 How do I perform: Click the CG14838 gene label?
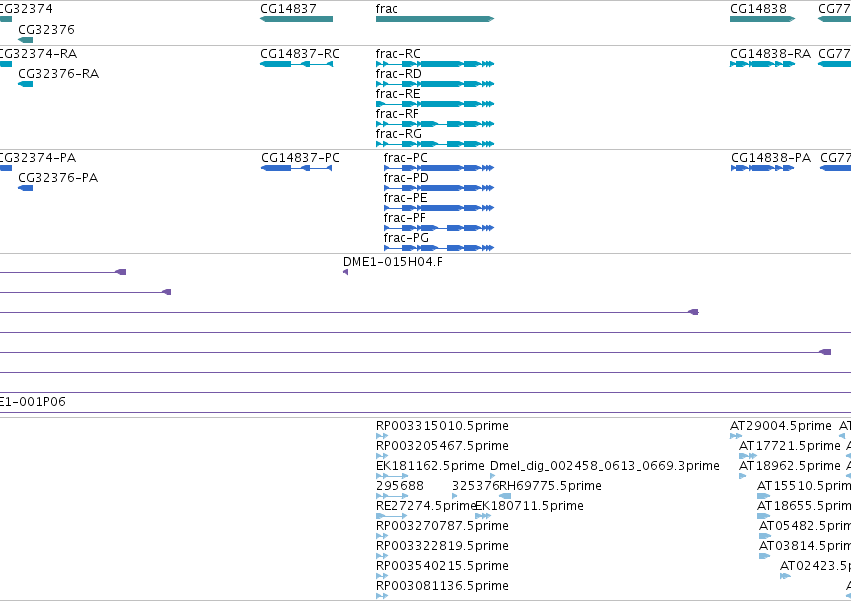click(x=758, y=9)
